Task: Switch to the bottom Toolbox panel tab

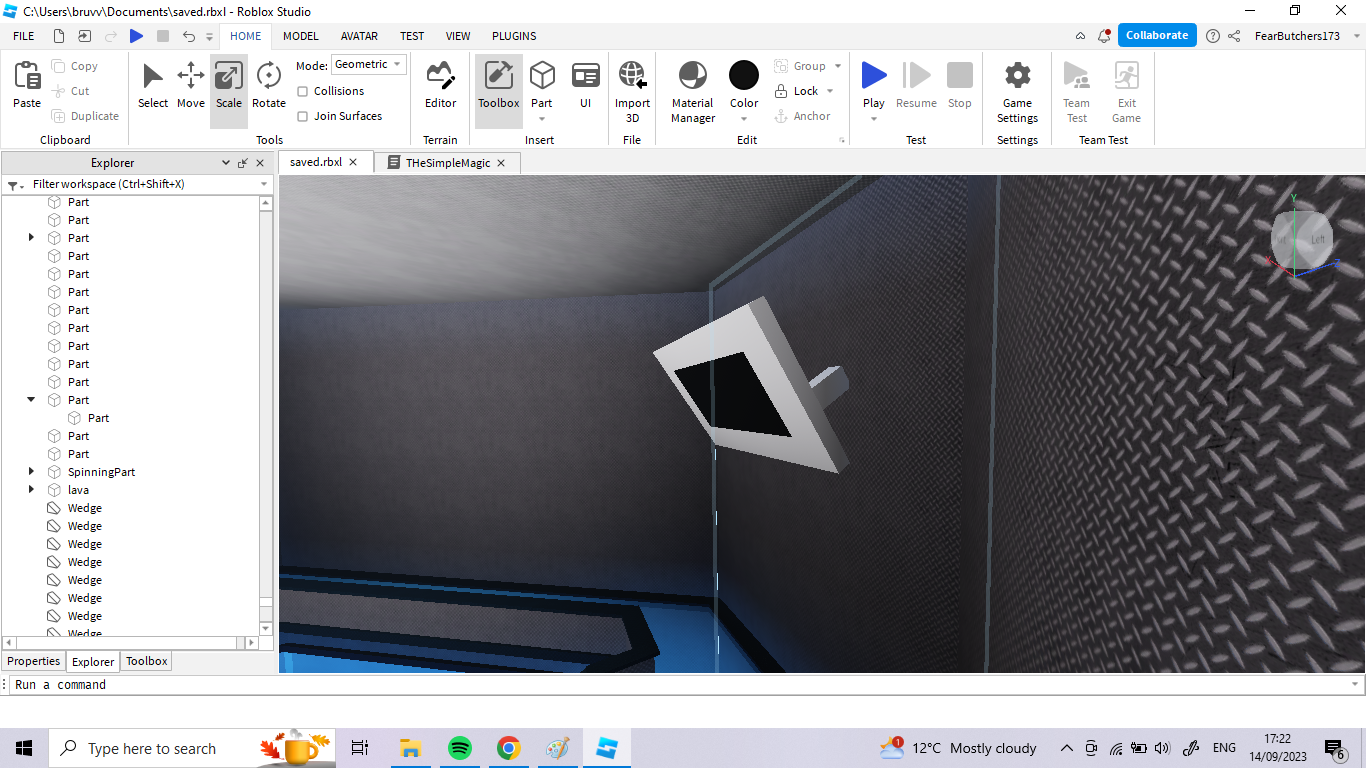Action: pos(147,661)
